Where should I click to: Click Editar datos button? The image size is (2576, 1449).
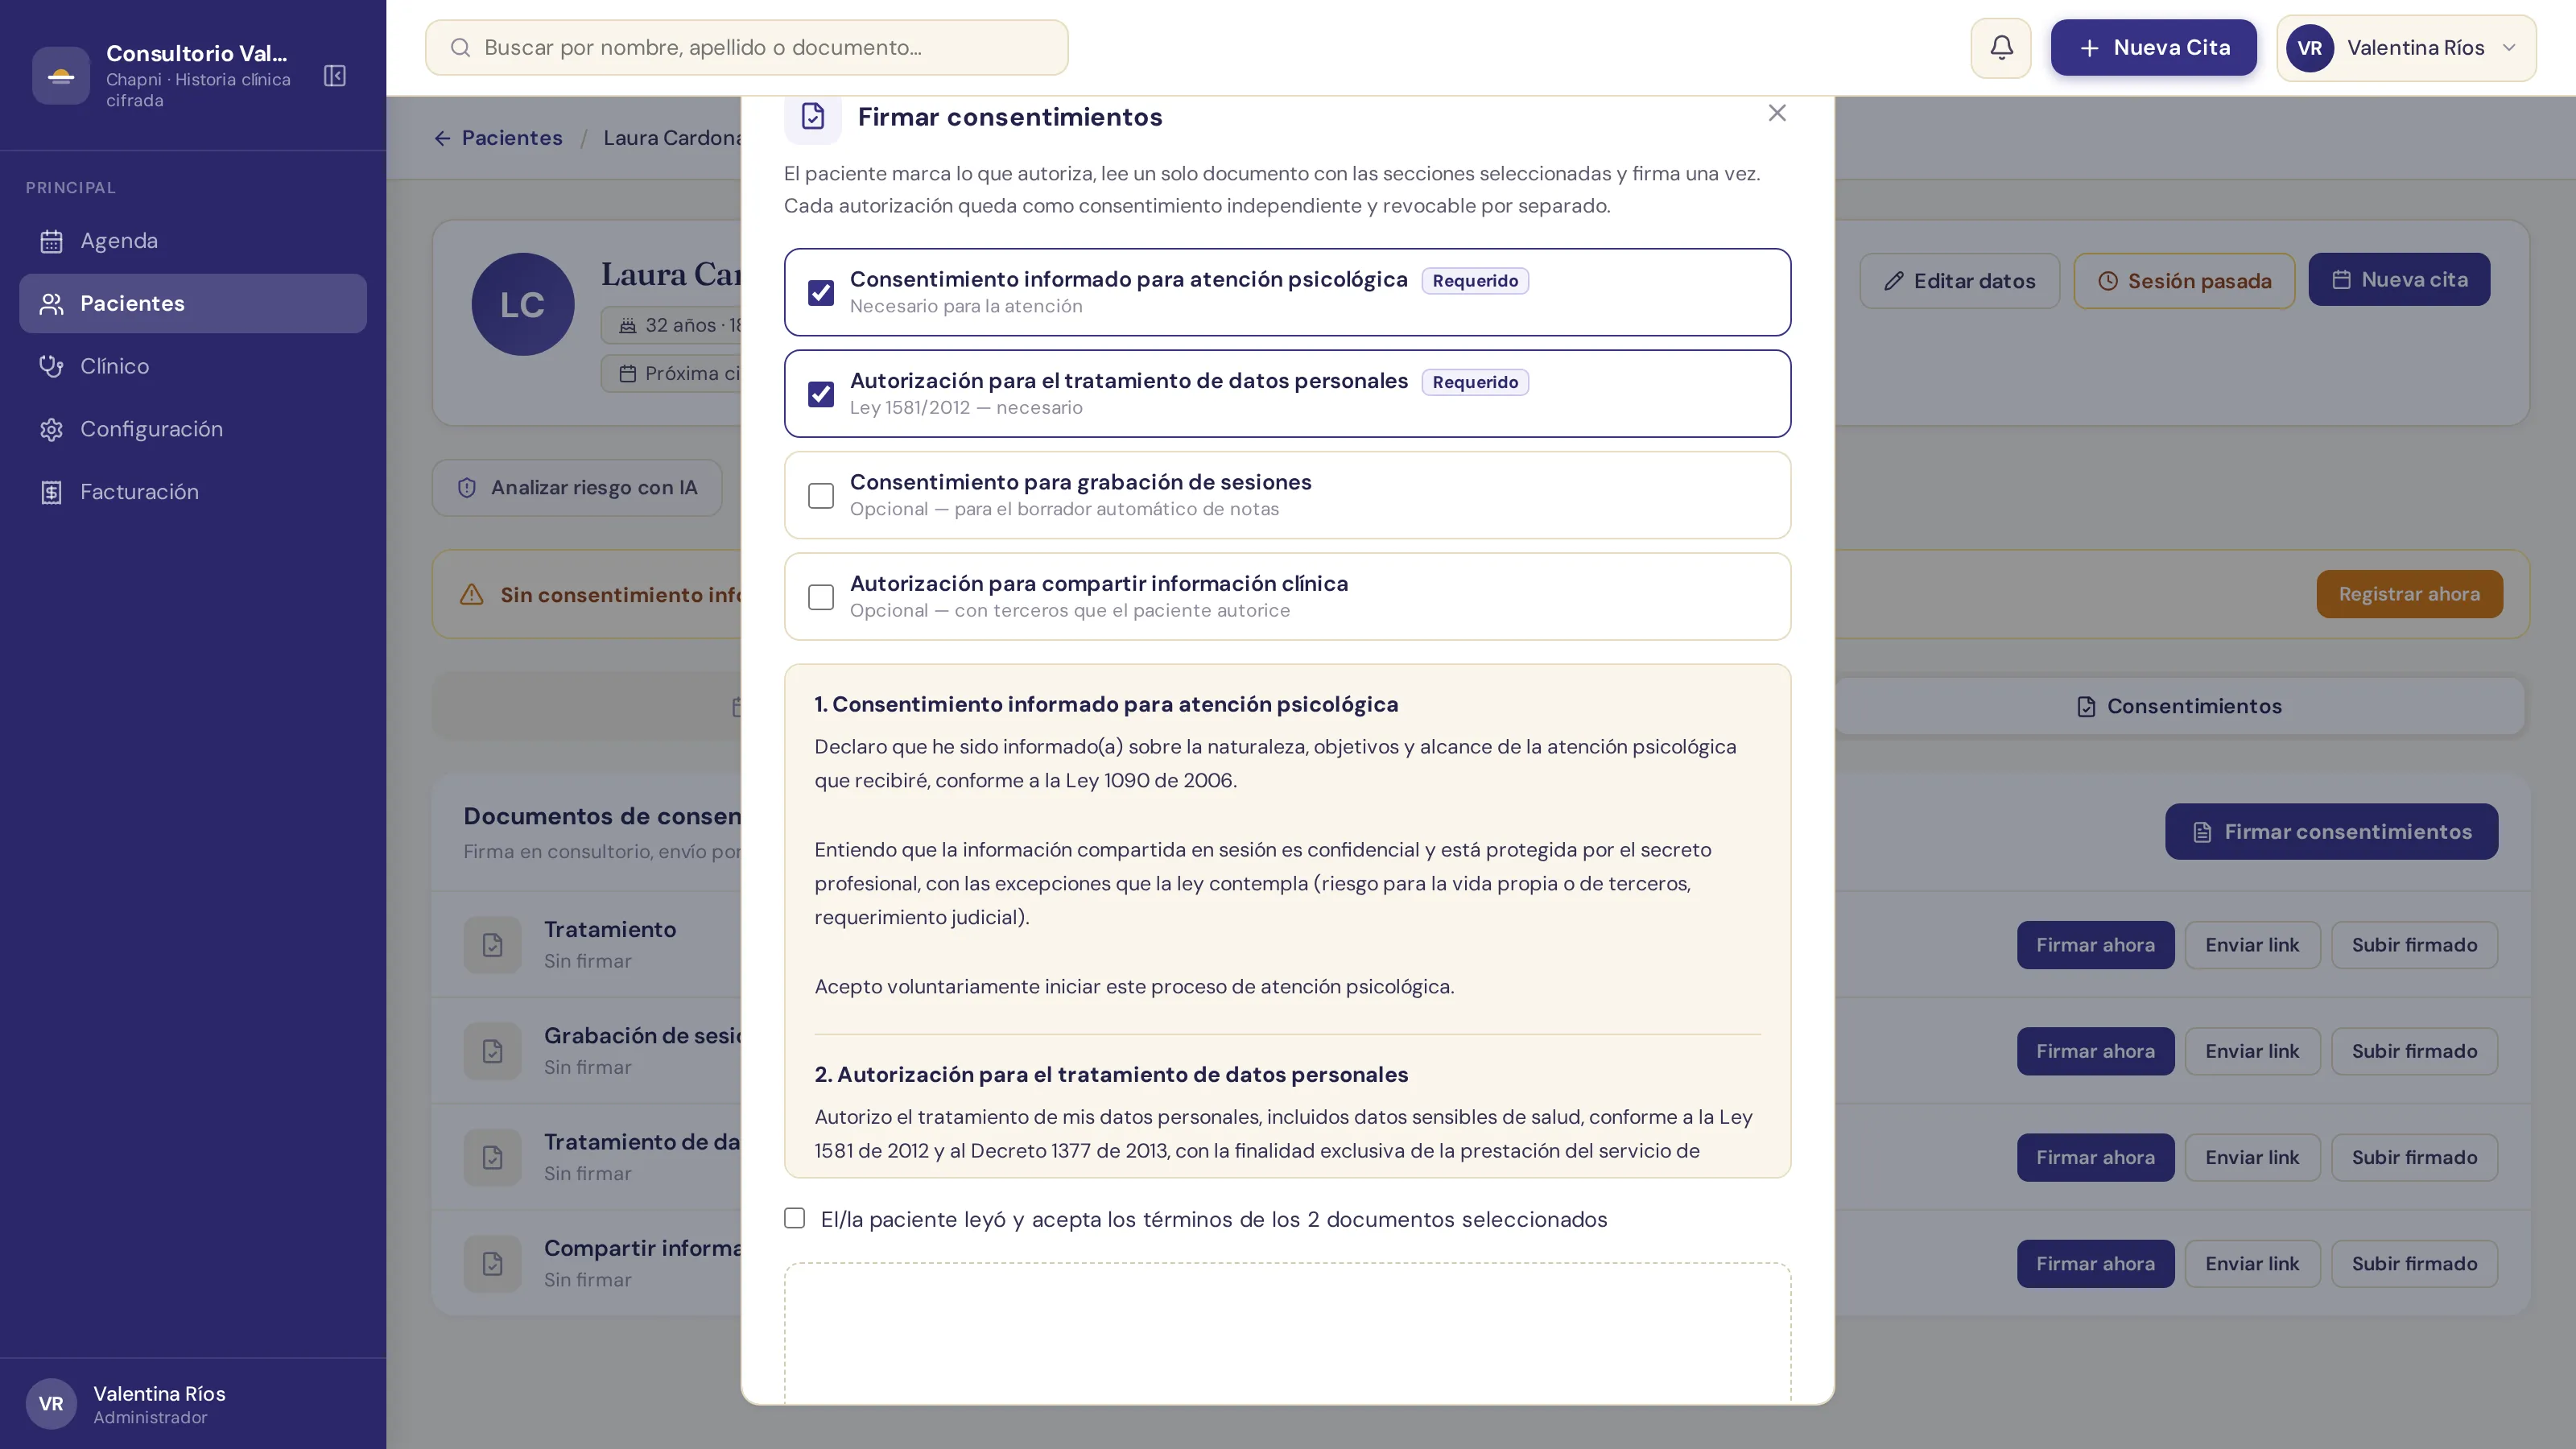pyautogui.click(x=1960, y=281)
